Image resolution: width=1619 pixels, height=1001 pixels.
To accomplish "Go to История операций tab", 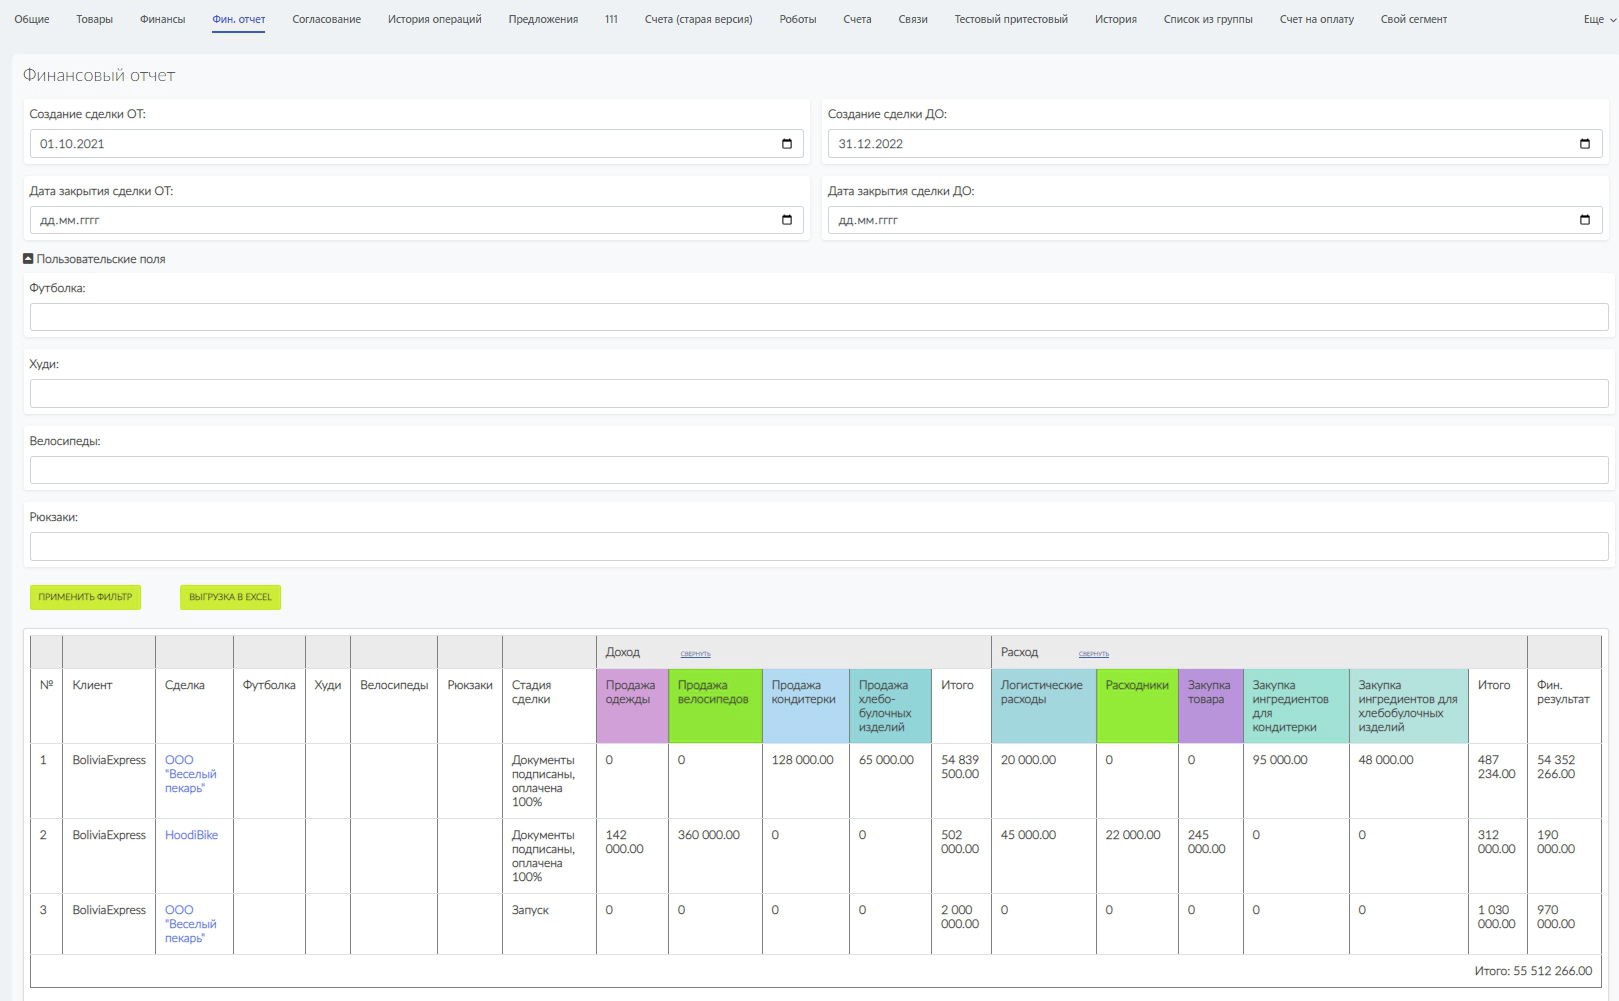I will [x=434, y=19].
